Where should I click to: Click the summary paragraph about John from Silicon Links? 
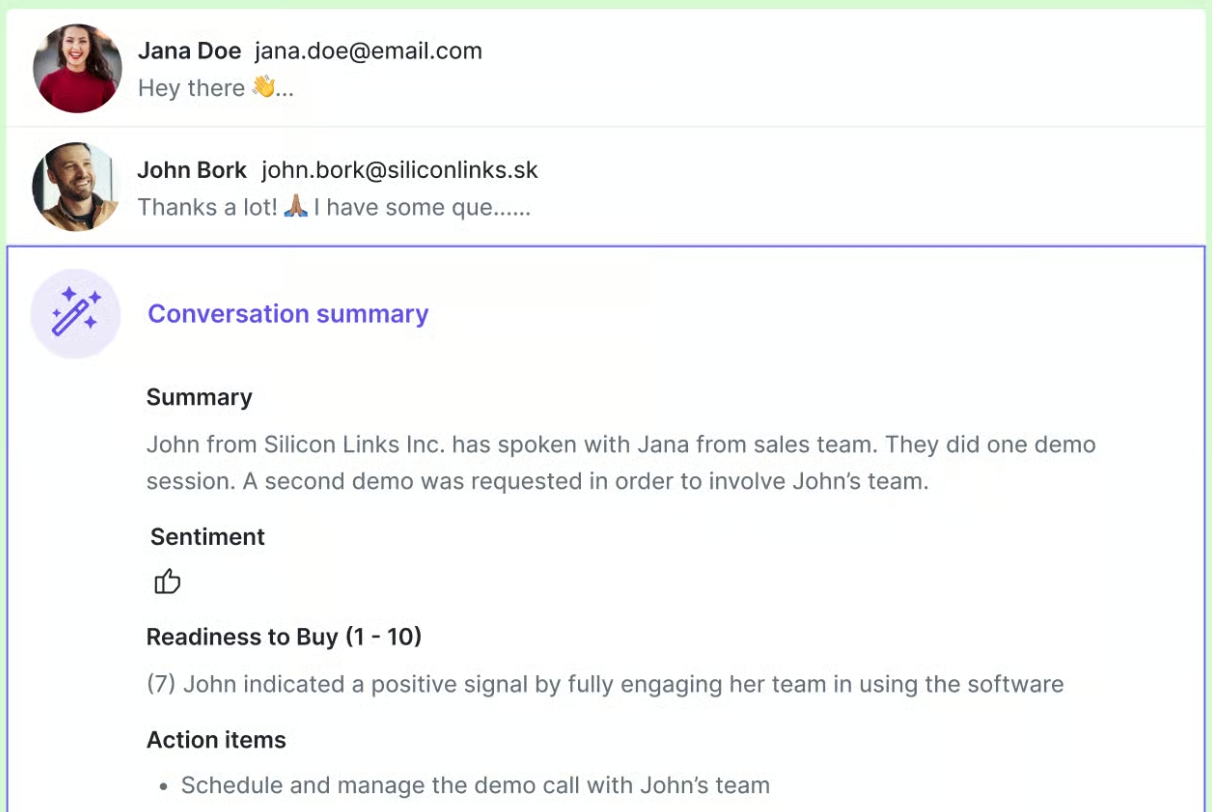[x=621, y=462]
